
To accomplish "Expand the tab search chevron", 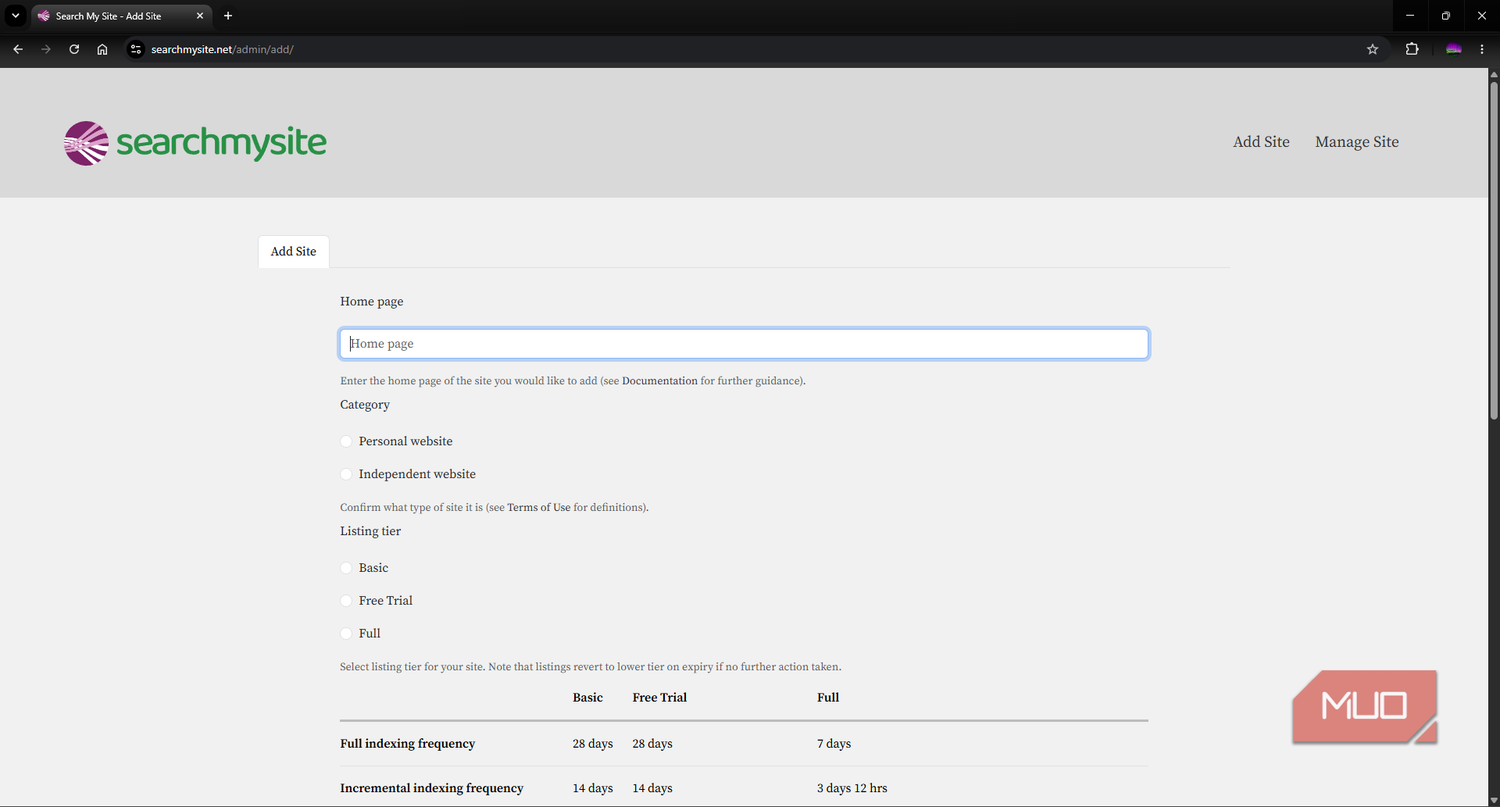I will click(x=15, y=16).
